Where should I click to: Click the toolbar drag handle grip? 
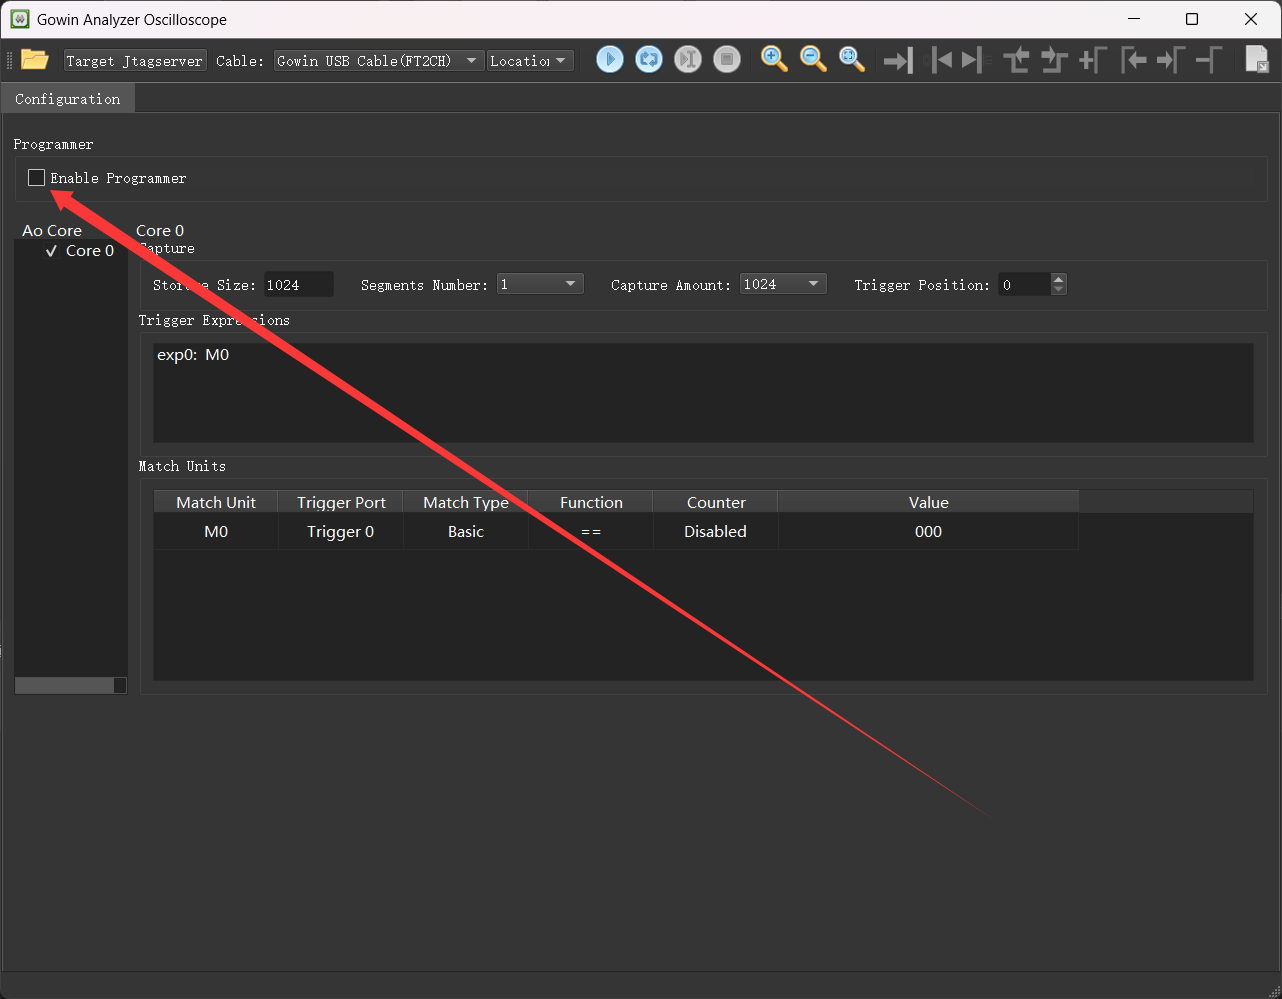(10, 60)
